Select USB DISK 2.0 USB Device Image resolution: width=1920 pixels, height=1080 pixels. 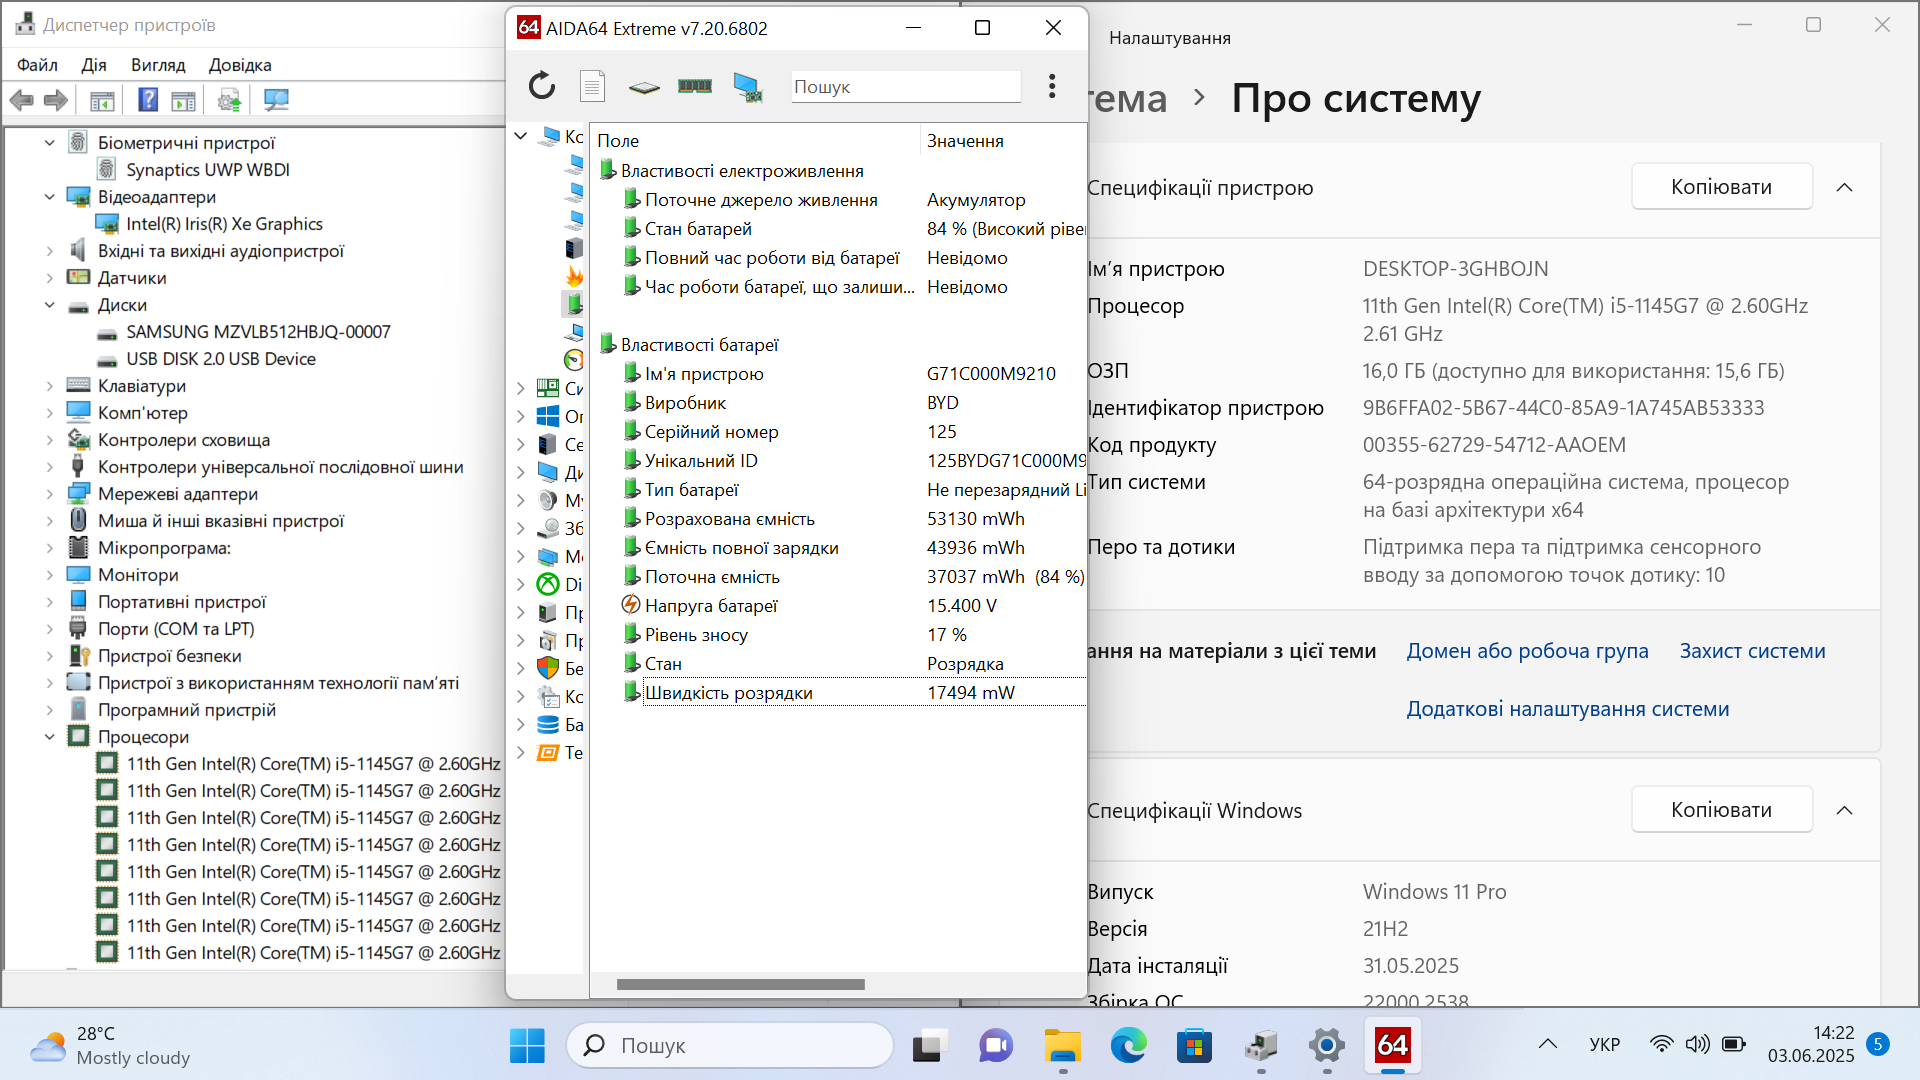tap(221, 359)
